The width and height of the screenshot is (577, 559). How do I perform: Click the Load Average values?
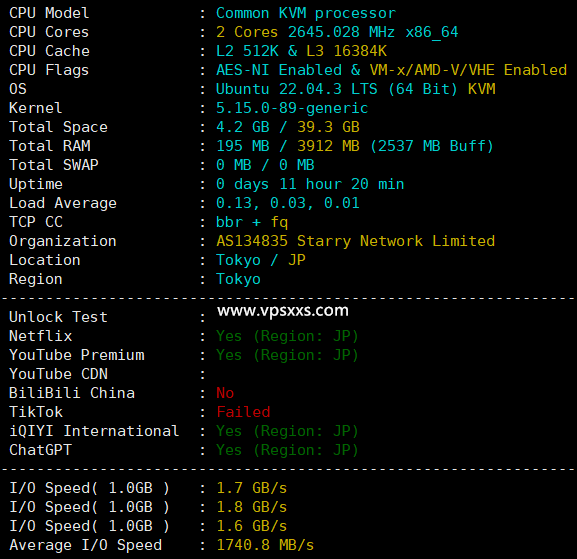[288, 203]
